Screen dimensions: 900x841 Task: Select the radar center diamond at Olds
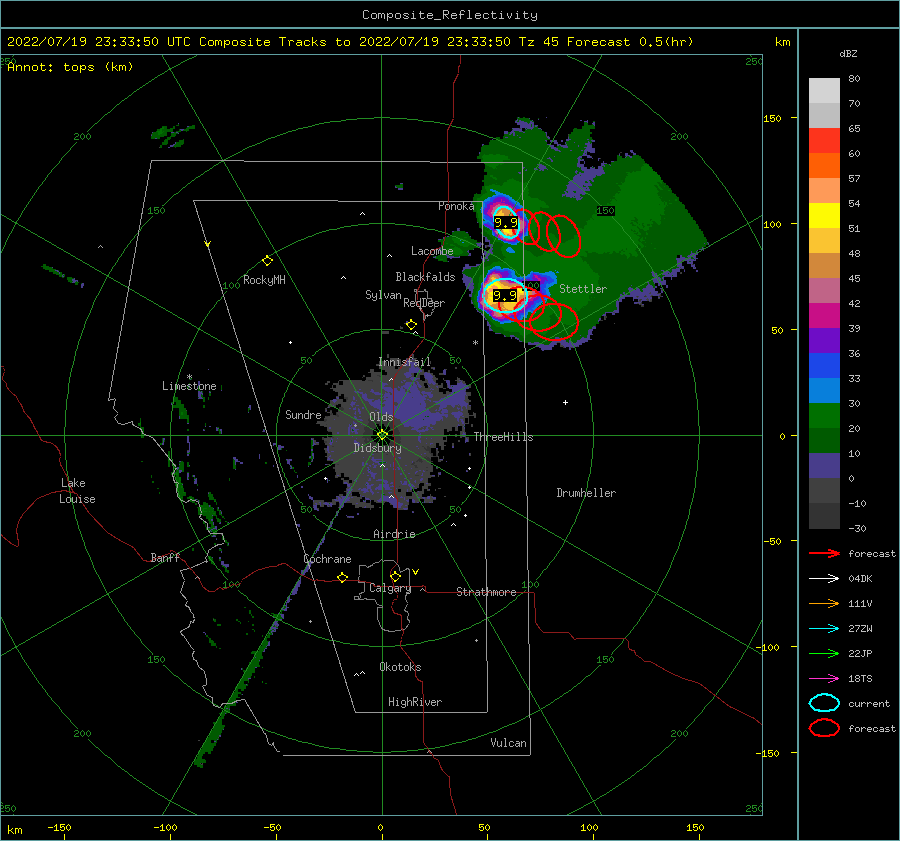(382, 435)
